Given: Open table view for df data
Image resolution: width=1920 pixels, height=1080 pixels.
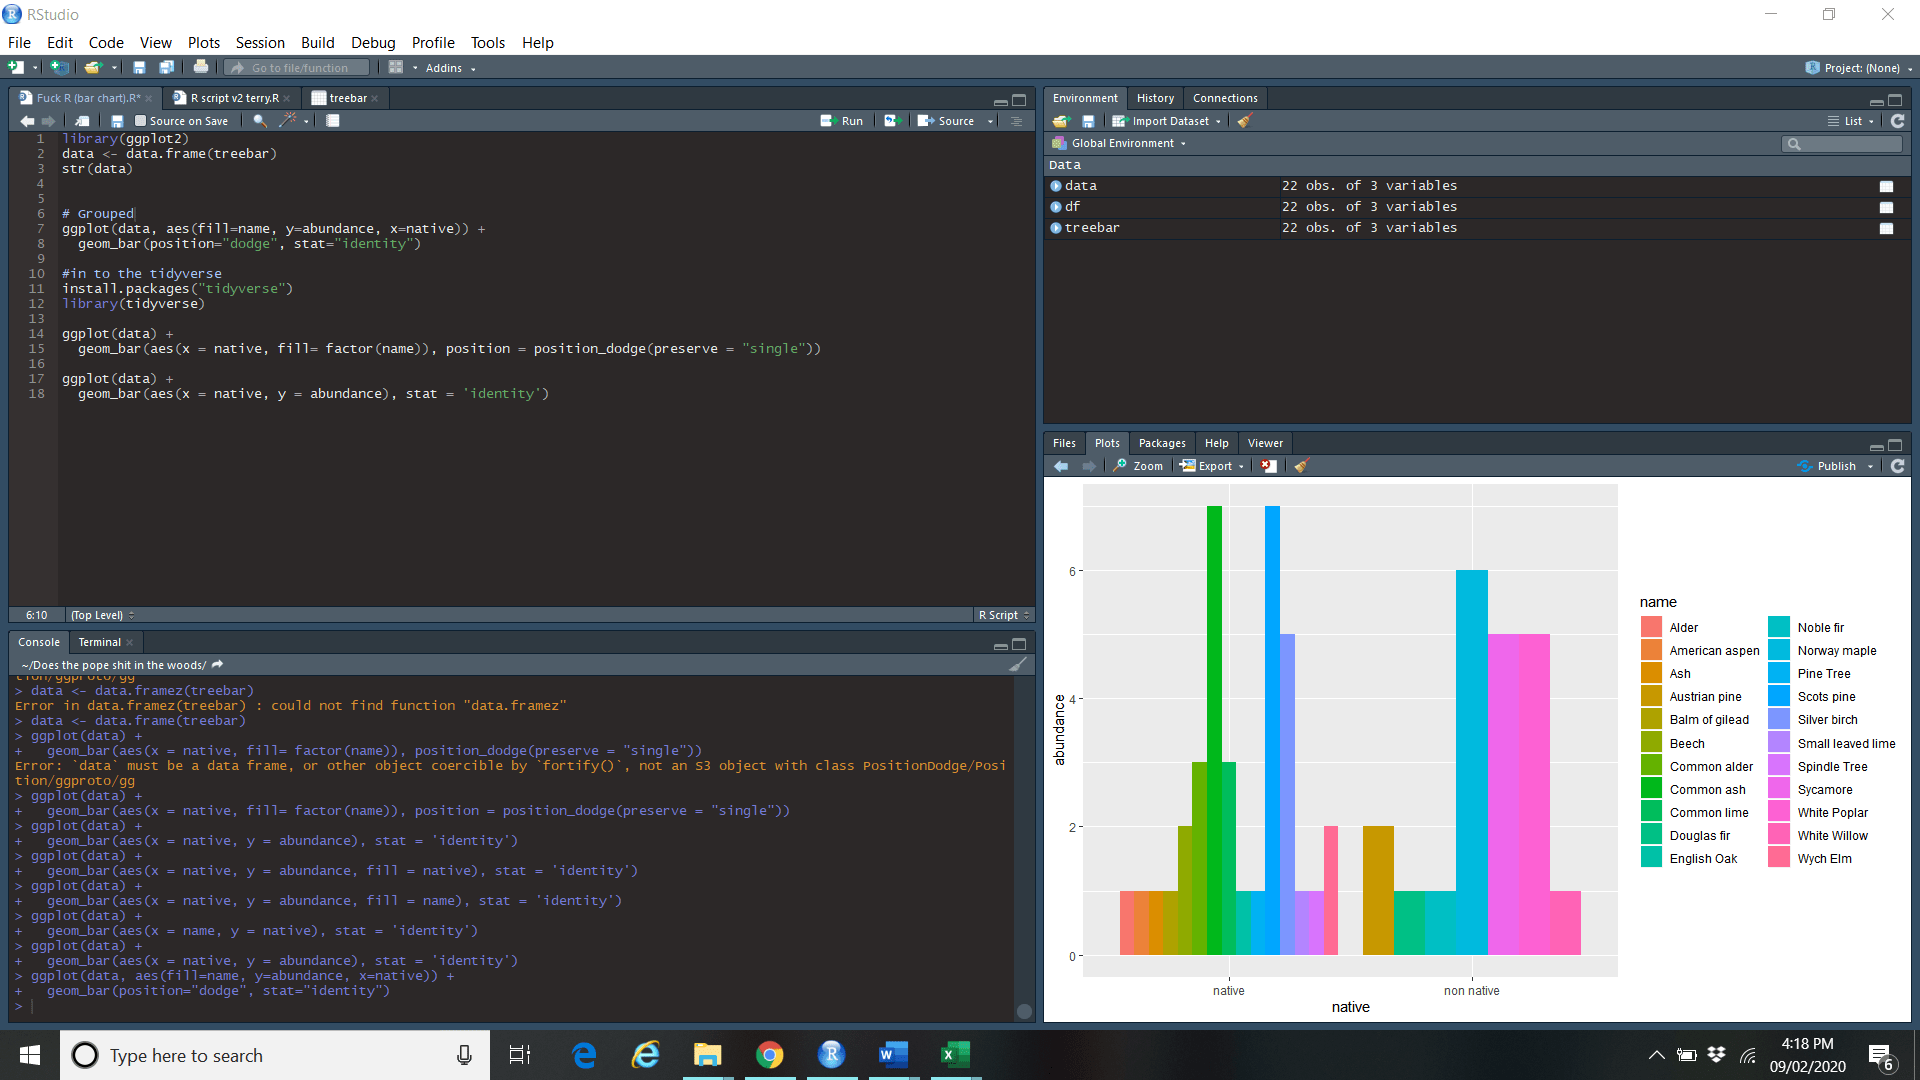Looking at the screenshot, I should pos(1886,207).
